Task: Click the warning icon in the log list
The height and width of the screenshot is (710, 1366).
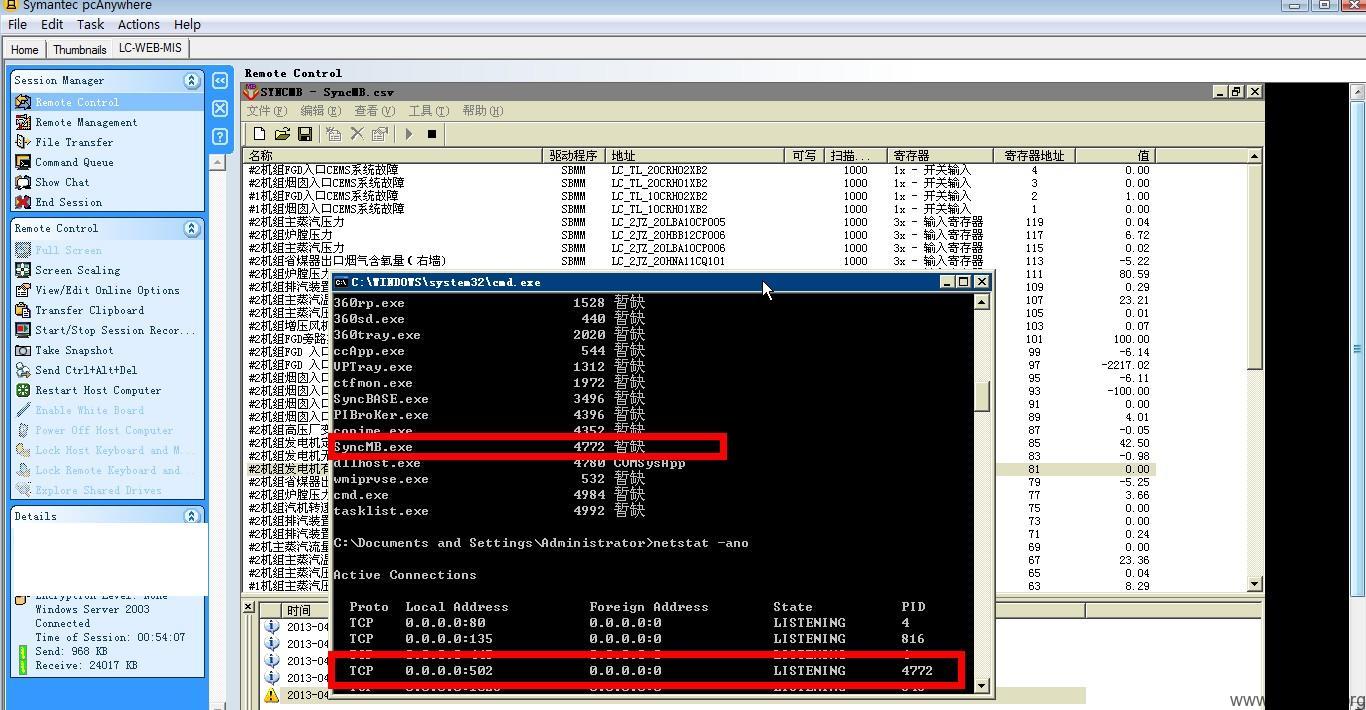Action: (271, 695)
